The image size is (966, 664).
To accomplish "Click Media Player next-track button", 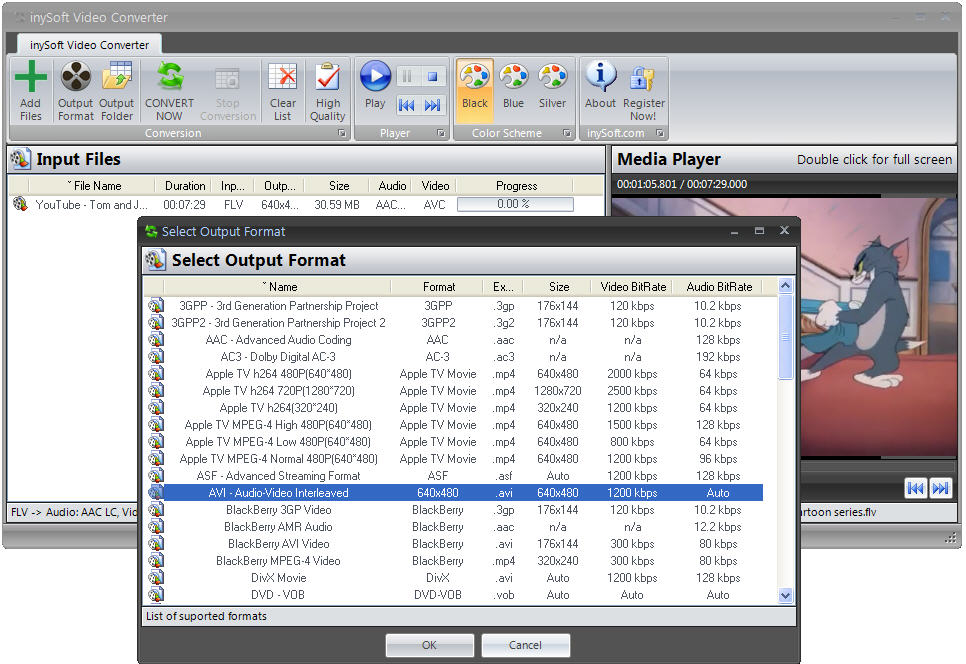I will [x=941, y=488].
